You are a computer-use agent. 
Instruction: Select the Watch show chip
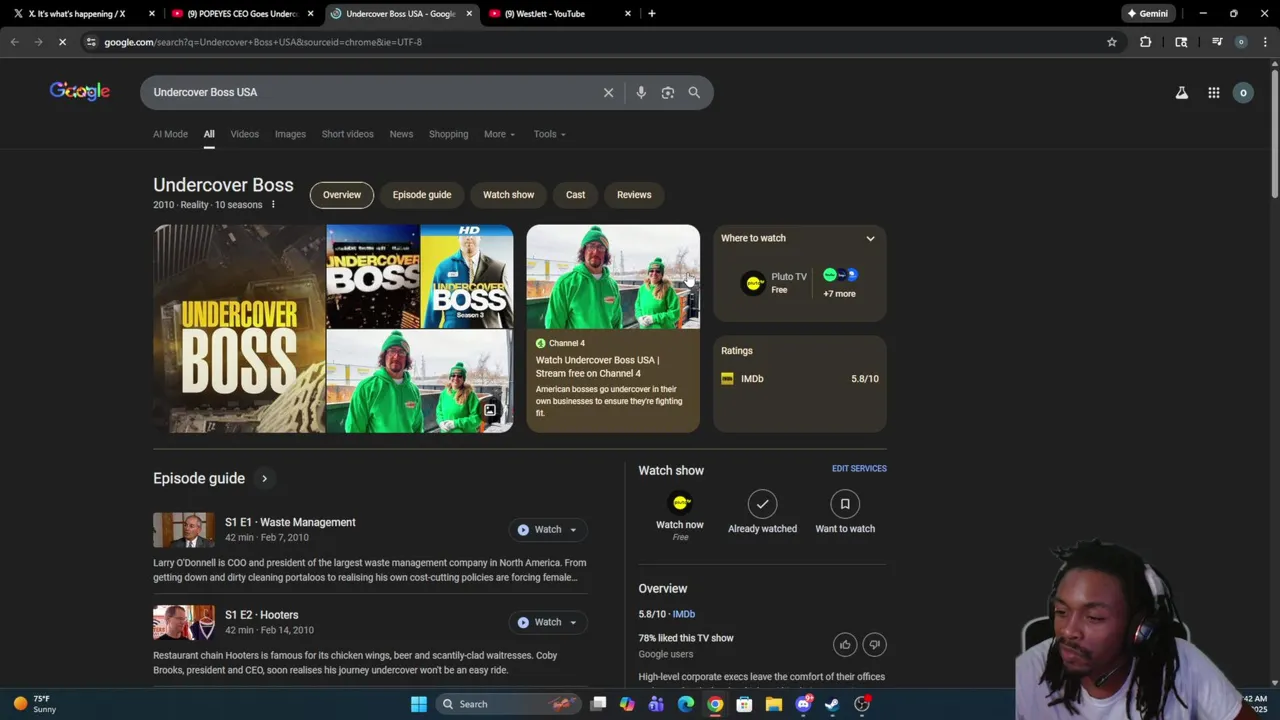tap(509, 195)
